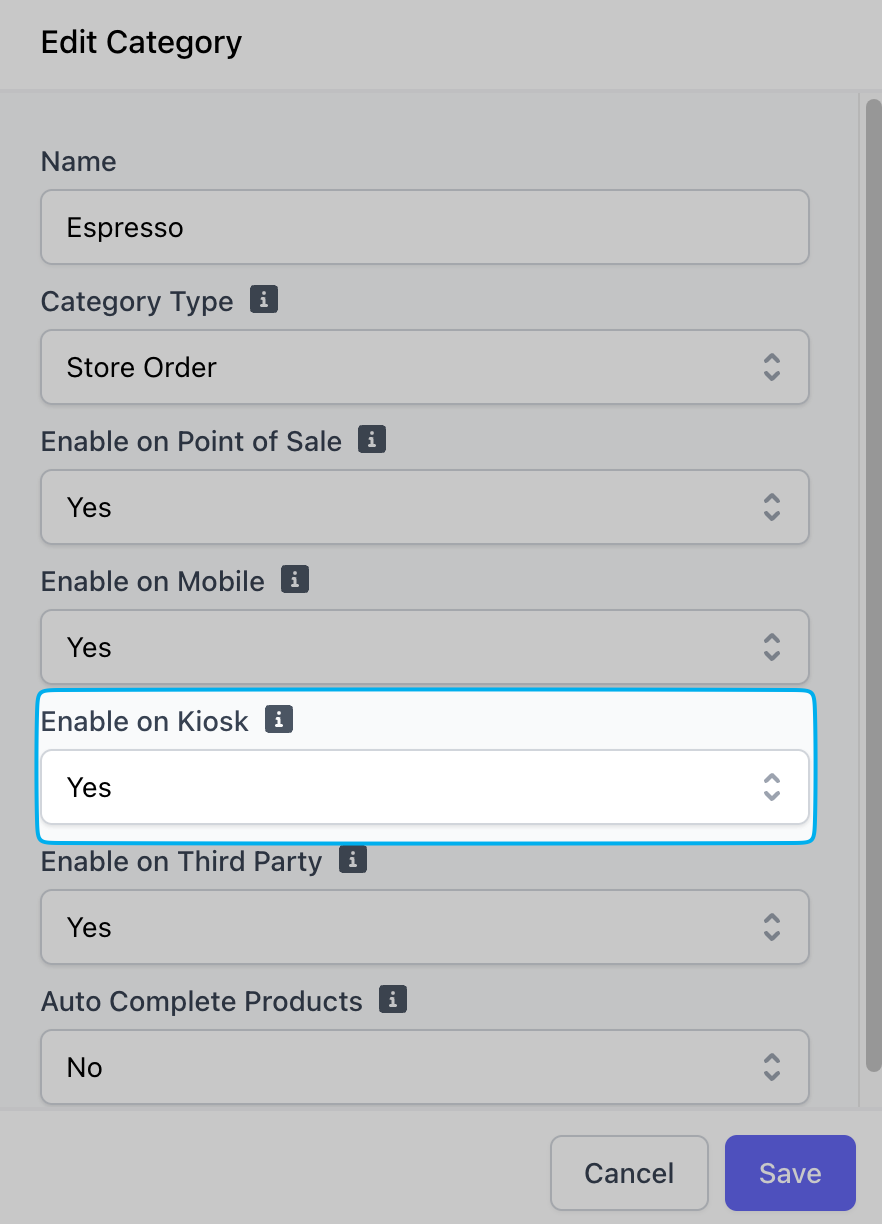Open the Auto Complete Products dropdown
This screenshot has width=882, height=1224.
point(425,1067)
